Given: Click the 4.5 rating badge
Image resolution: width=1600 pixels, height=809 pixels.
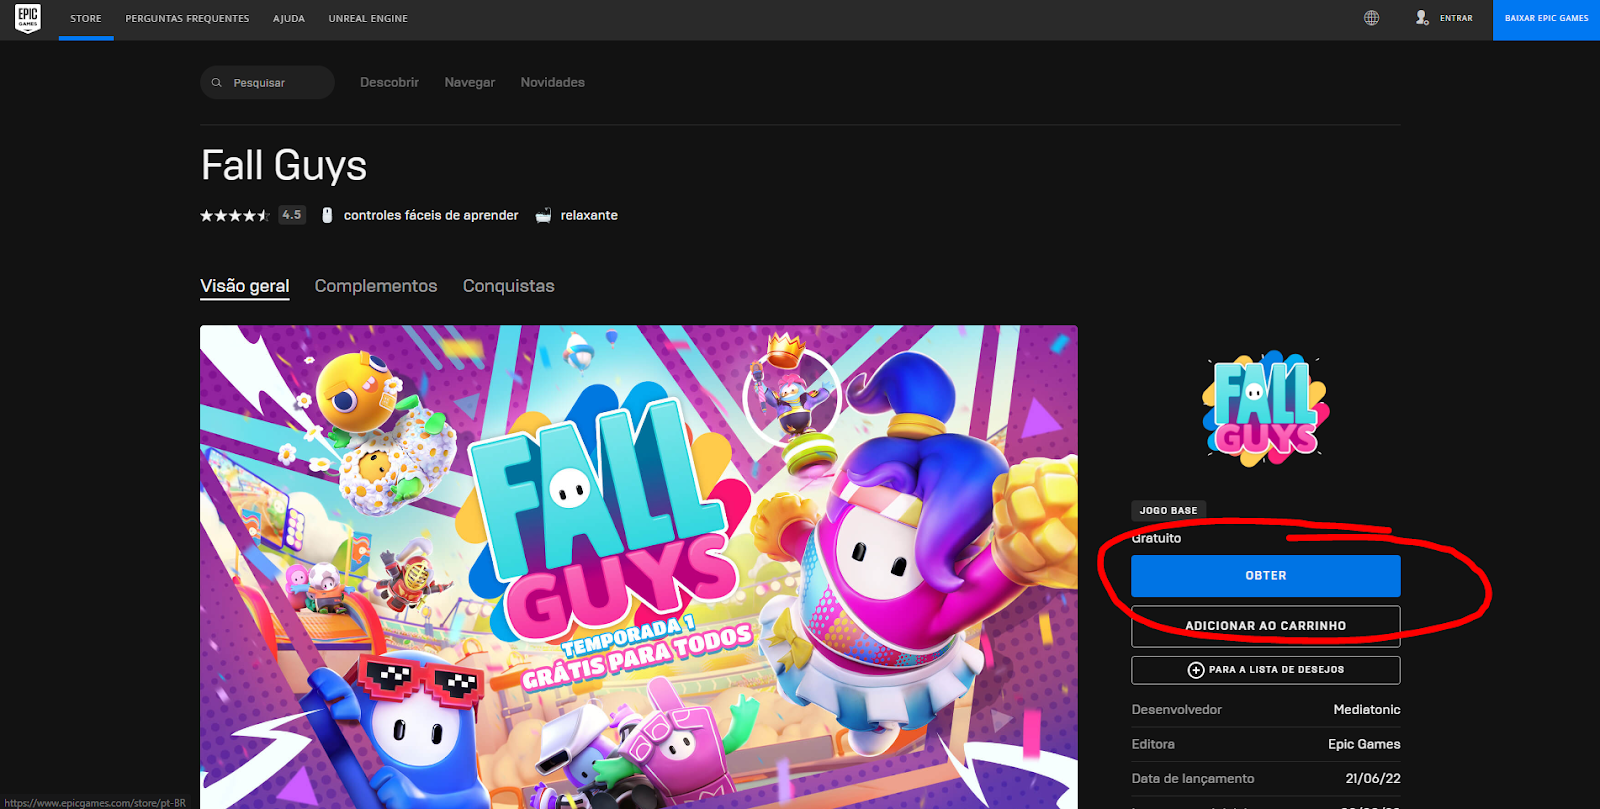Looking at the screenshot, I should (292, 215).
